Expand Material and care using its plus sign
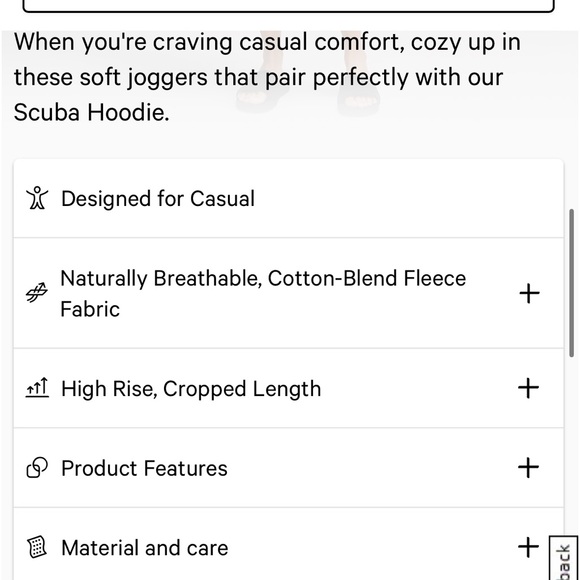The height and width of the screenshot is (580, 580). [x=528, y=547]
